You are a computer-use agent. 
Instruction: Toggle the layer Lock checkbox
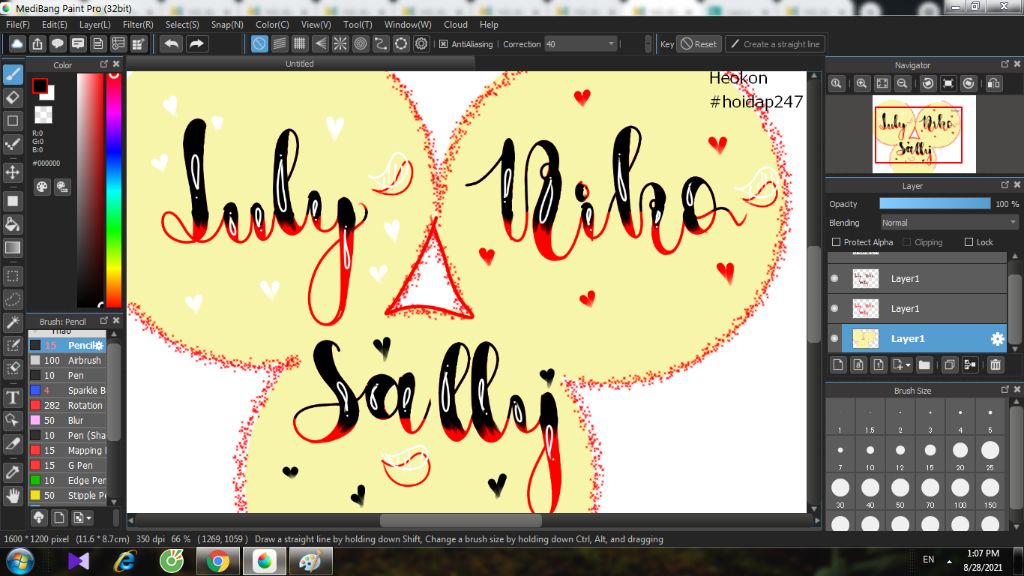(x=968, y=242)
